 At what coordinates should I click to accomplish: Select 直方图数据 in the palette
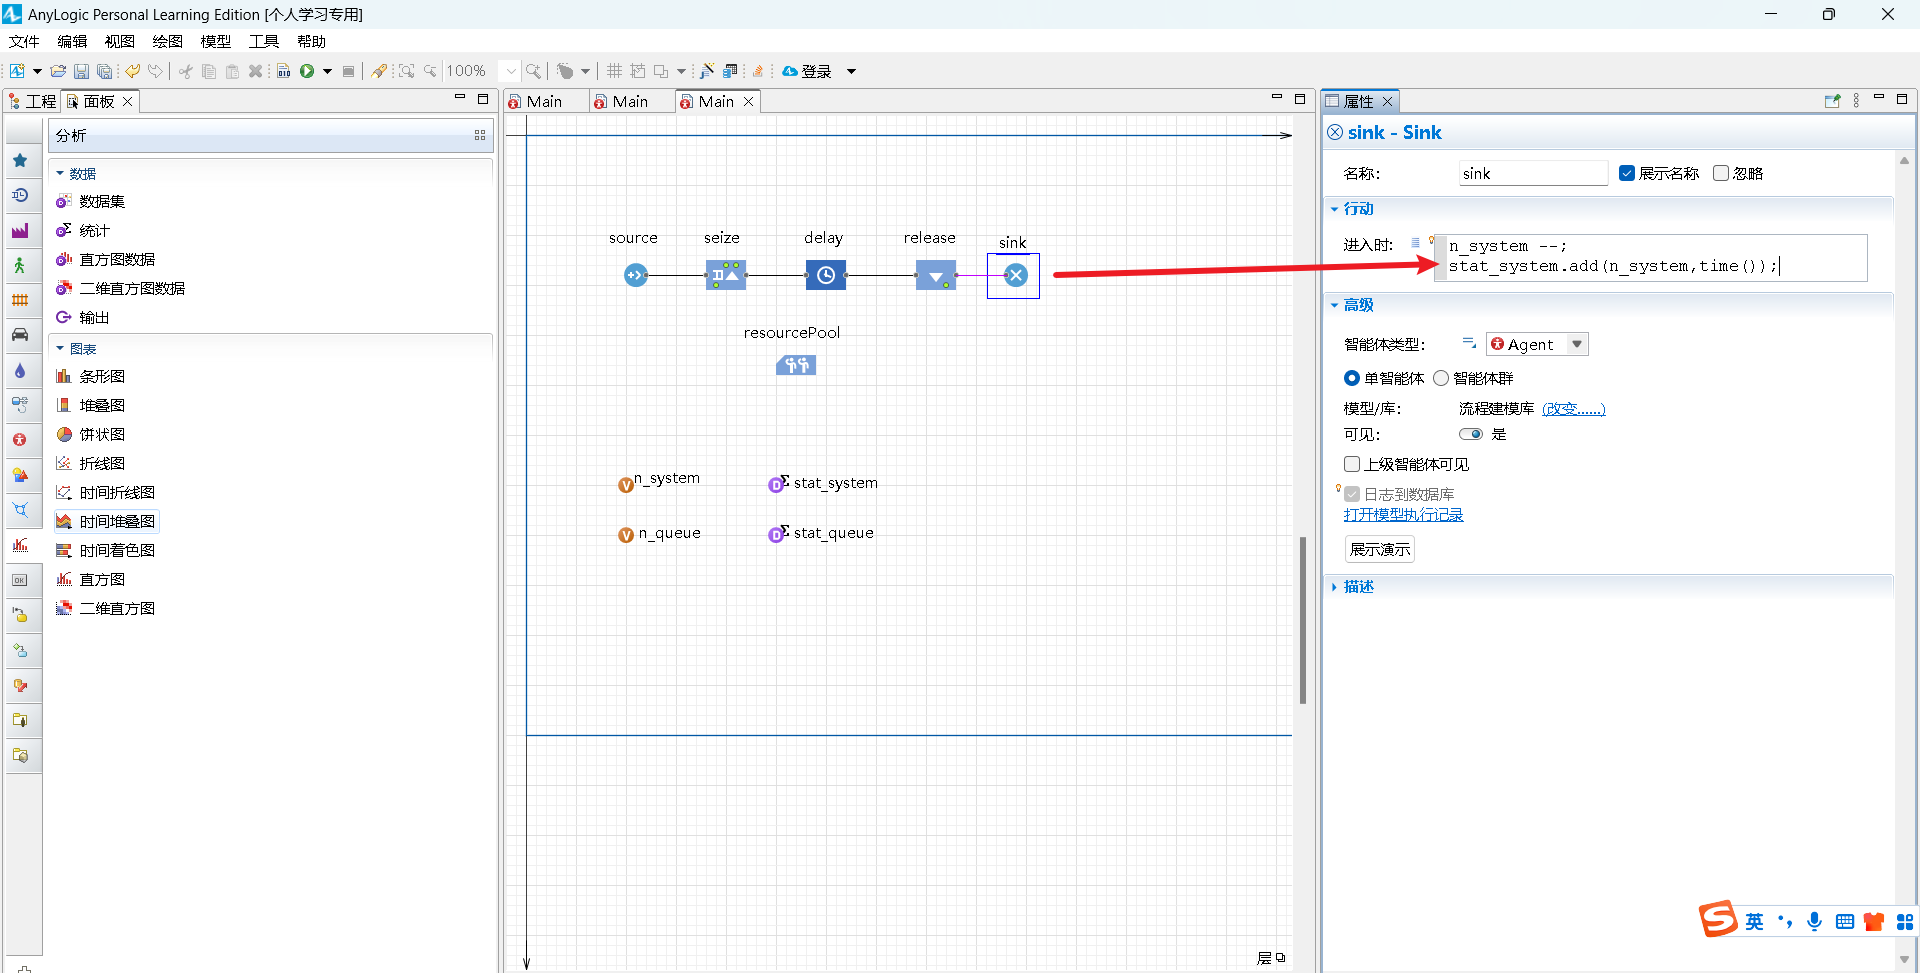[x=106, y=259]
